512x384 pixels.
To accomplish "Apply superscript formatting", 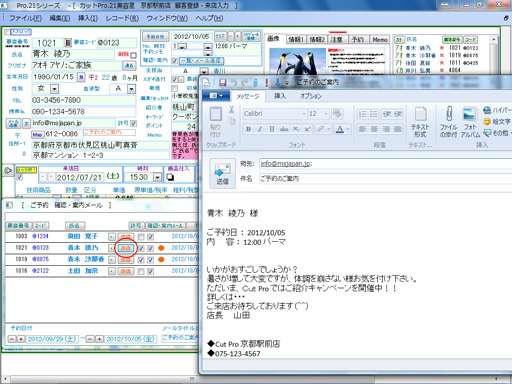I will pyautogui.click(x=307, y=129).
